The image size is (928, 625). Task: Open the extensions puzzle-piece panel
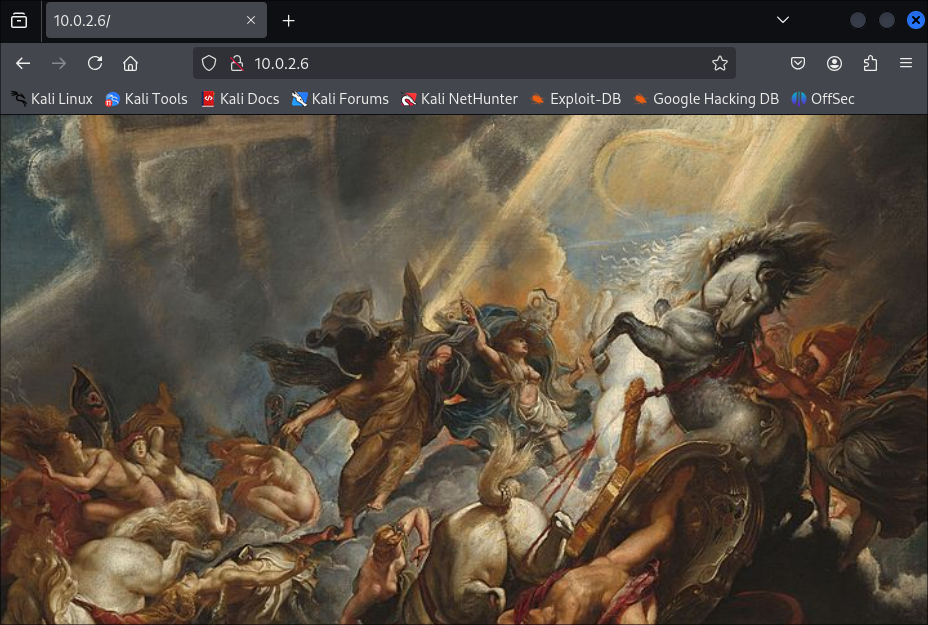pyautogui.click(x=870, y=63)
